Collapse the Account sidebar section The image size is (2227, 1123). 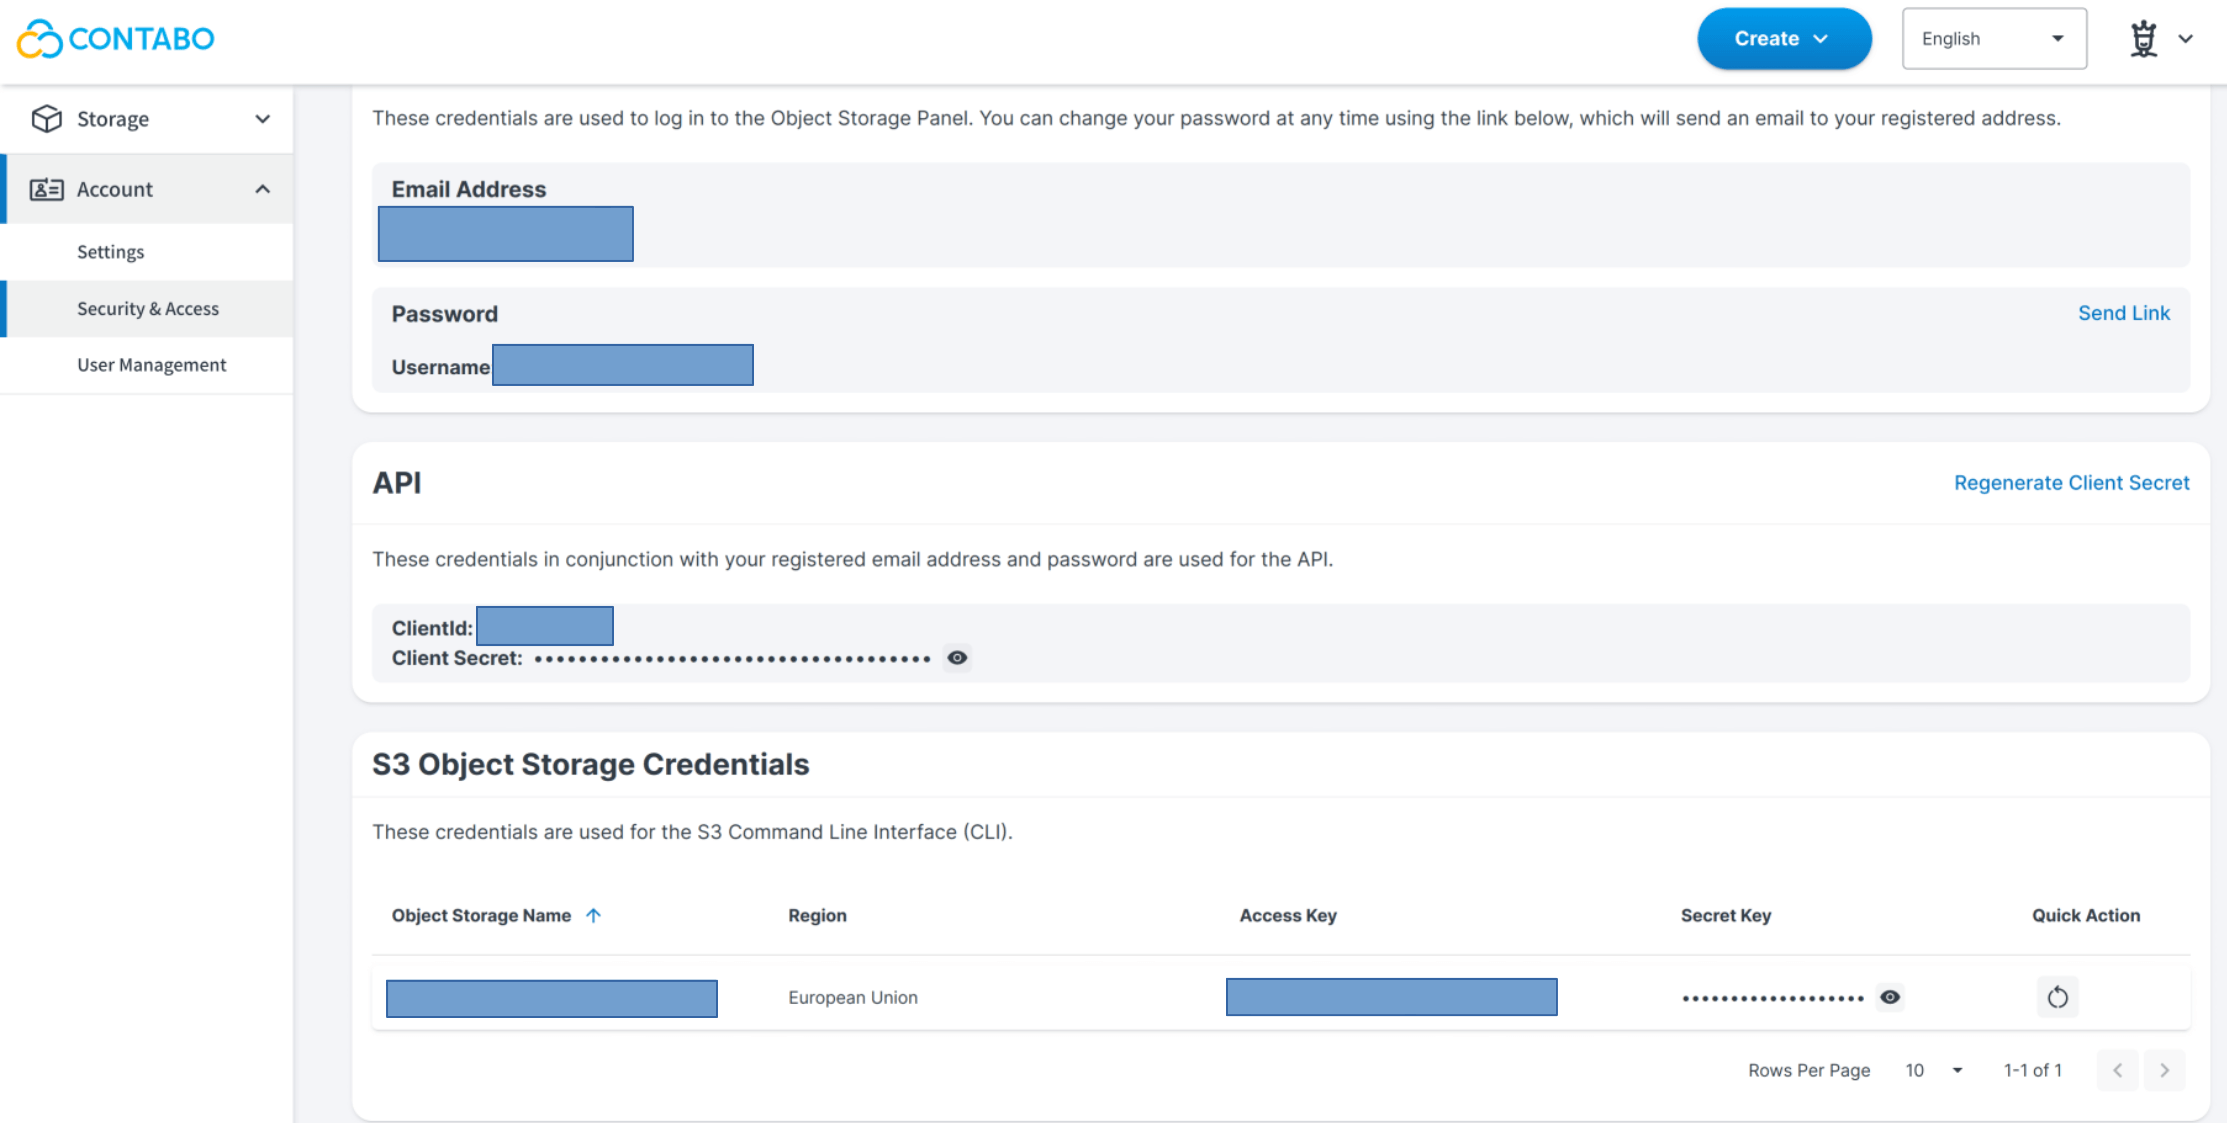[x=262, y=189]
